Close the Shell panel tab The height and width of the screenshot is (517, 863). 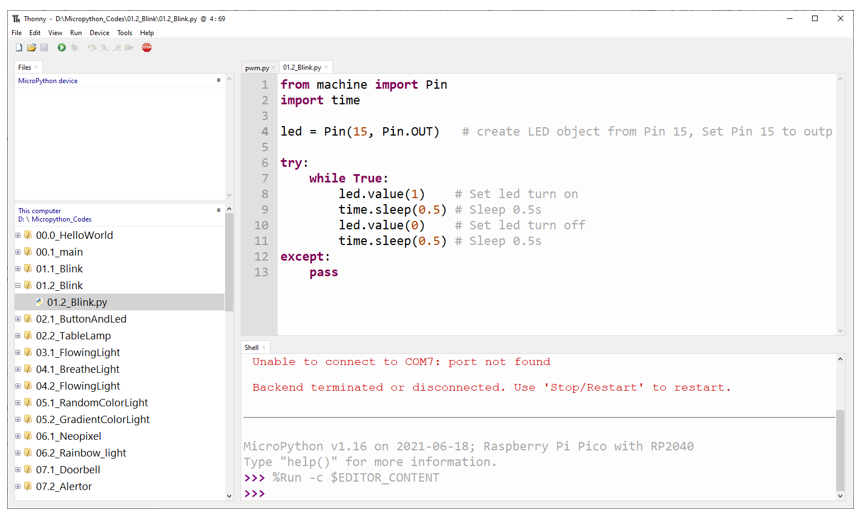264,347
